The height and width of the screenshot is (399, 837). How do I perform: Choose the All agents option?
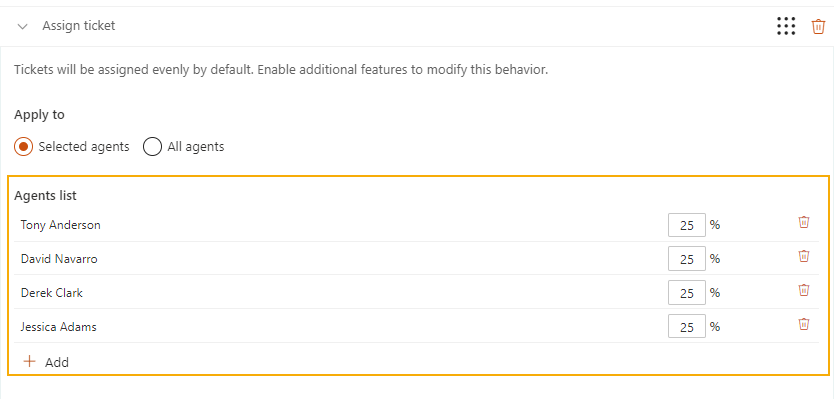point(152,146)
